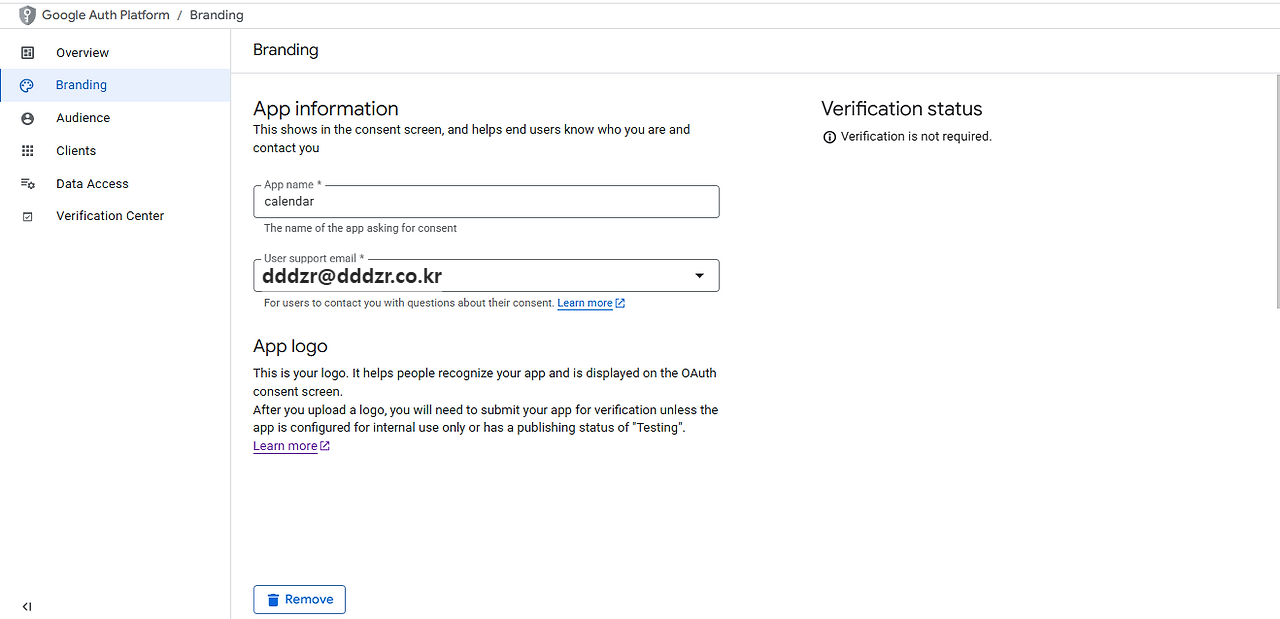This screenshot has height=619, width=1280.
Task: Remove the uploaded app logo
Action: 300,600
